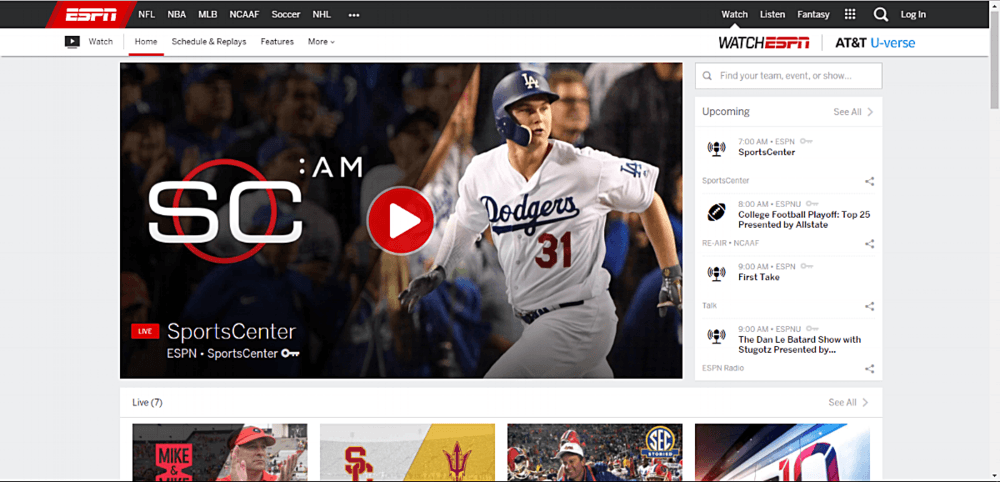Click the football icon beside College Football Playoff
Screen dimensions: 1000x482
[716, 212]
